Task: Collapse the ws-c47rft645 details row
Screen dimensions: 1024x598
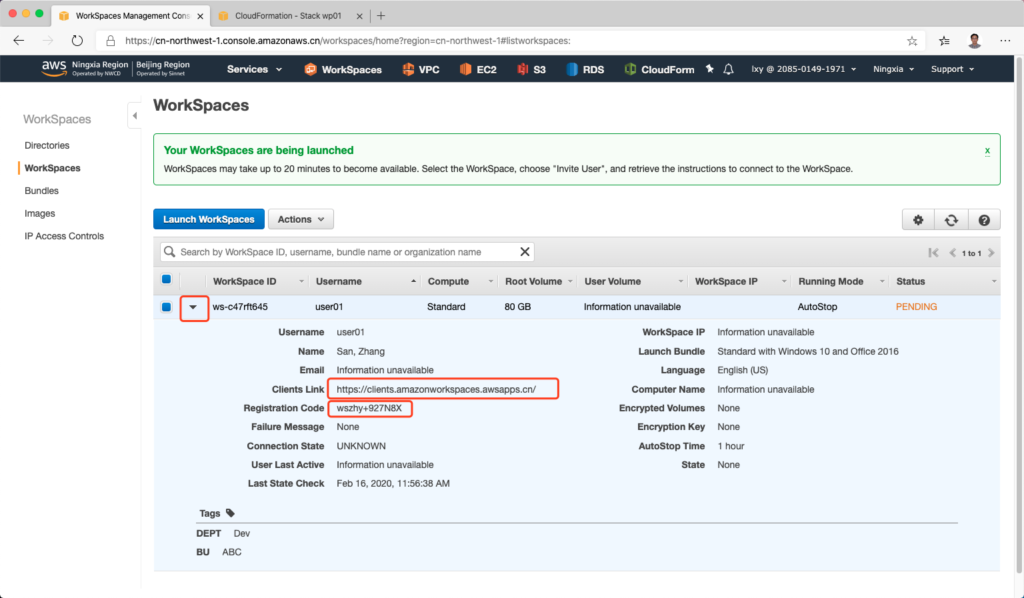Action: 194,308
